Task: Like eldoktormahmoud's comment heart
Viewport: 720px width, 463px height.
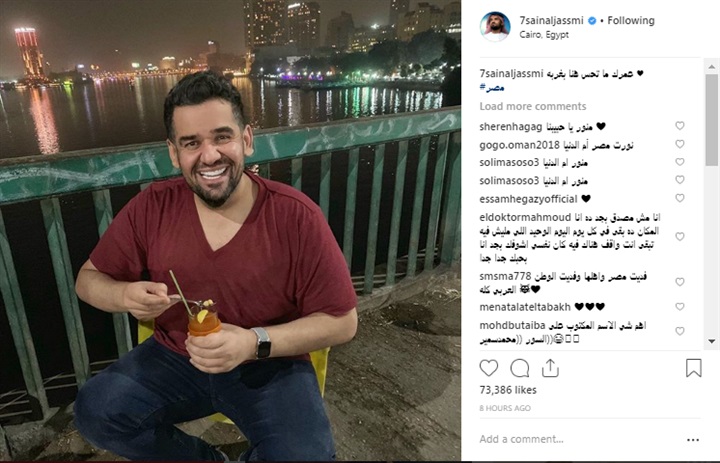Action: click(x=680, y=236)
